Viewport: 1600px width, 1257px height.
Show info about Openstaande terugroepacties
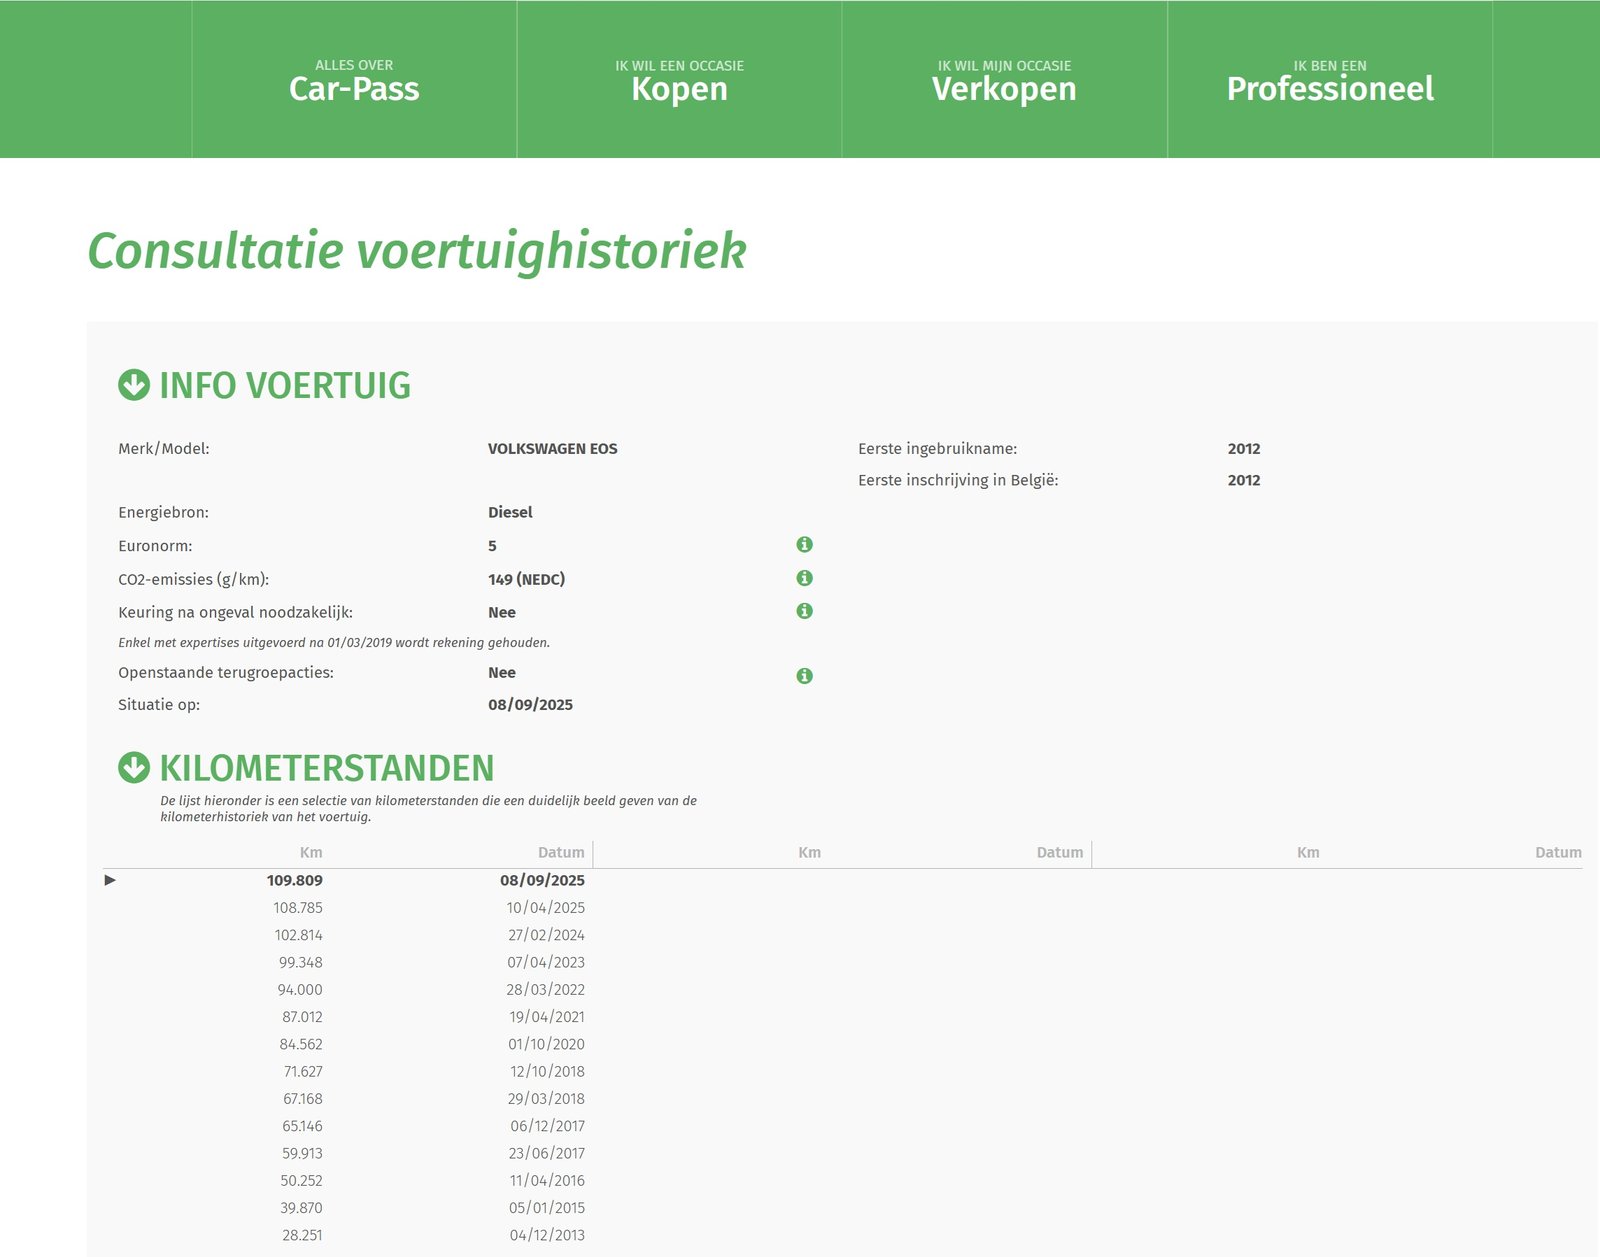point(804,676)
